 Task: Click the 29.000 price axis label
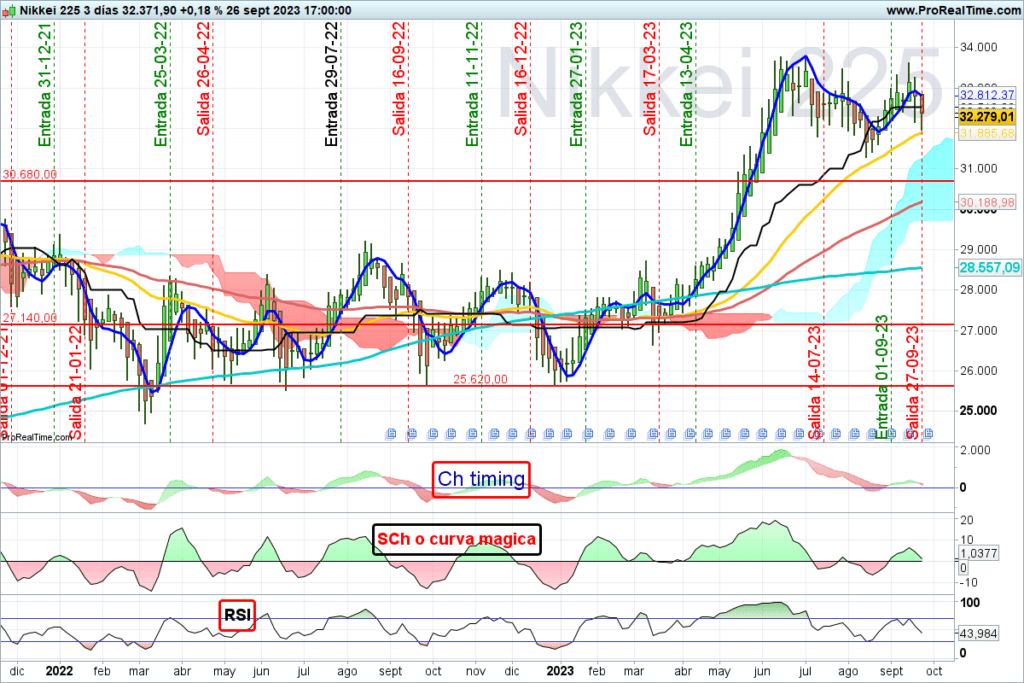[978, 249]
